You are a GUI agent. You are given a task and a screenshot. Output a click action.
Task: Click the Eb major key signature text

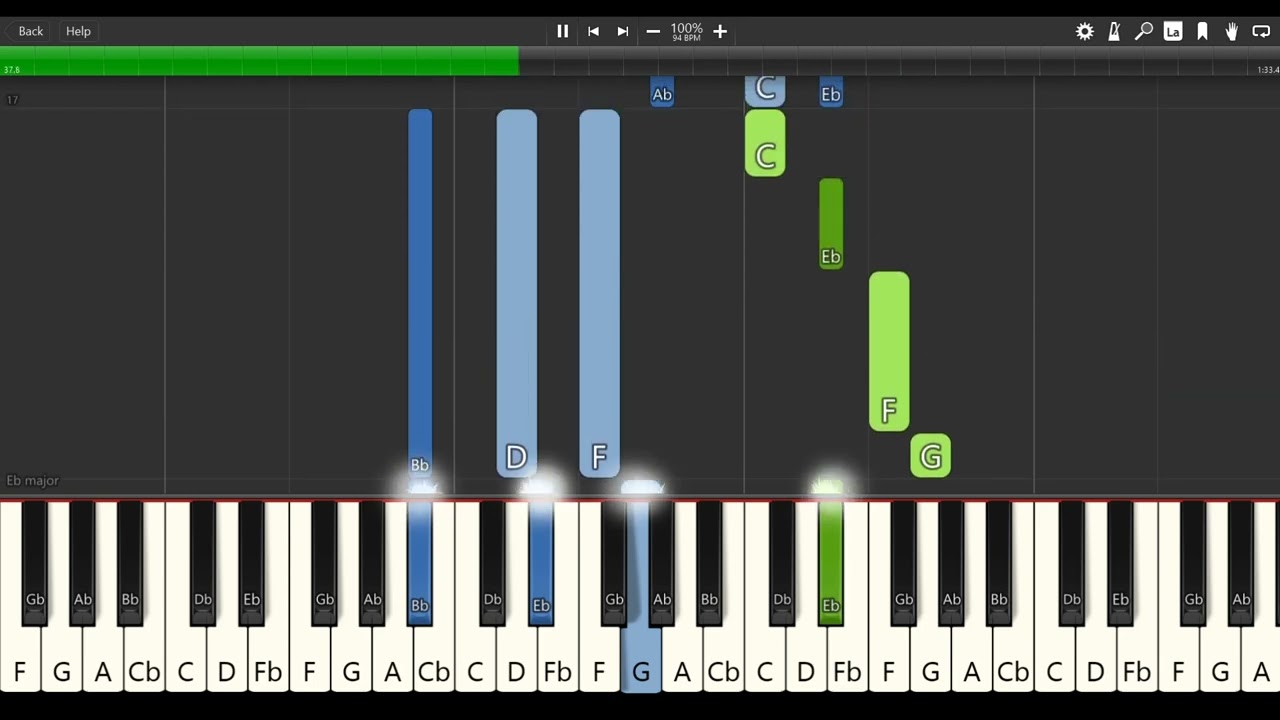(x=33, y=481)
